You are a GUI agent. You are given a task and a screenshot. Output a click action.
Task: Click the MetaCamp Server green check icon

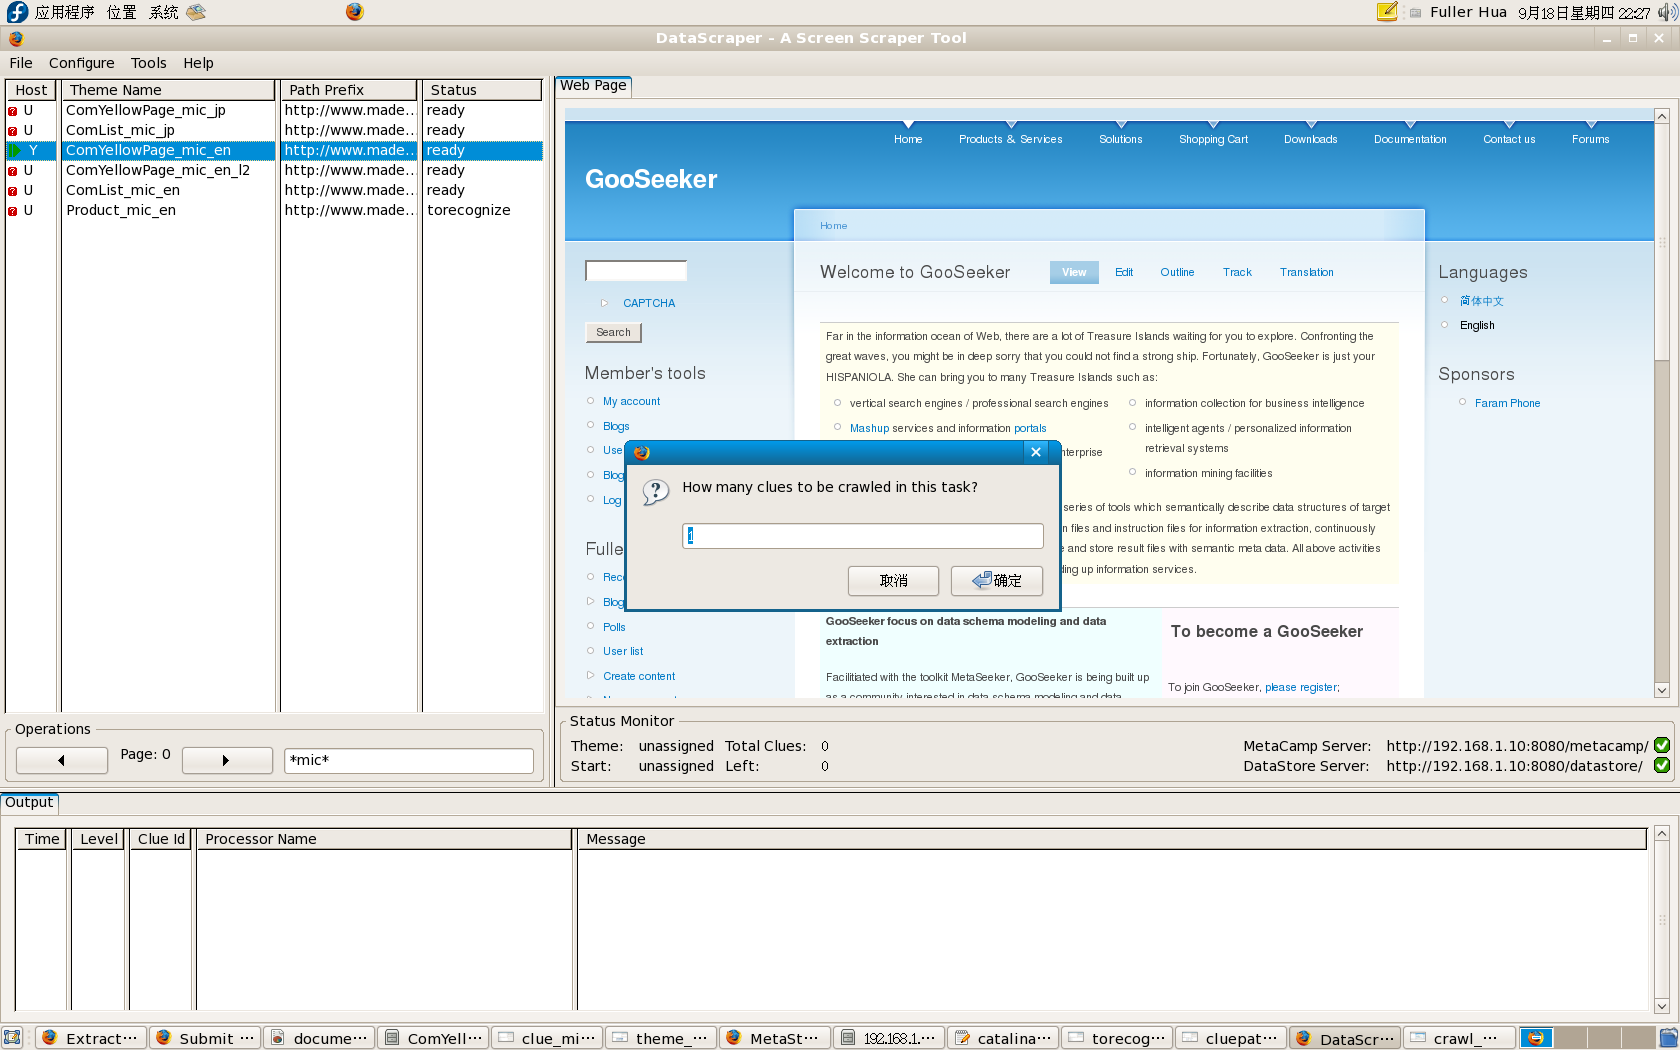point(1662,745)
